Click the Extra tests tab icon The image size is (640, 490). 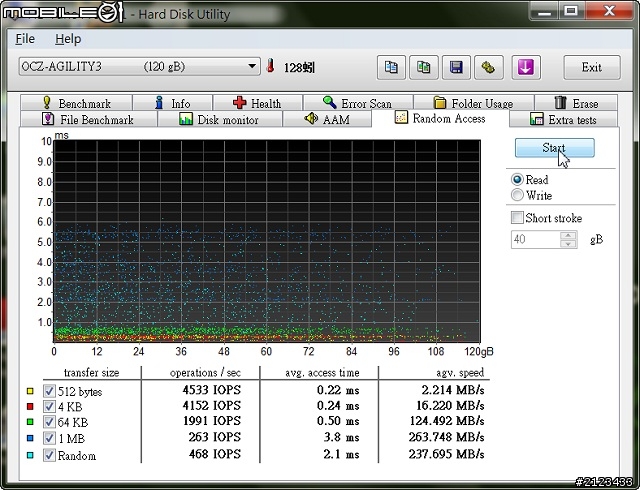536,119
